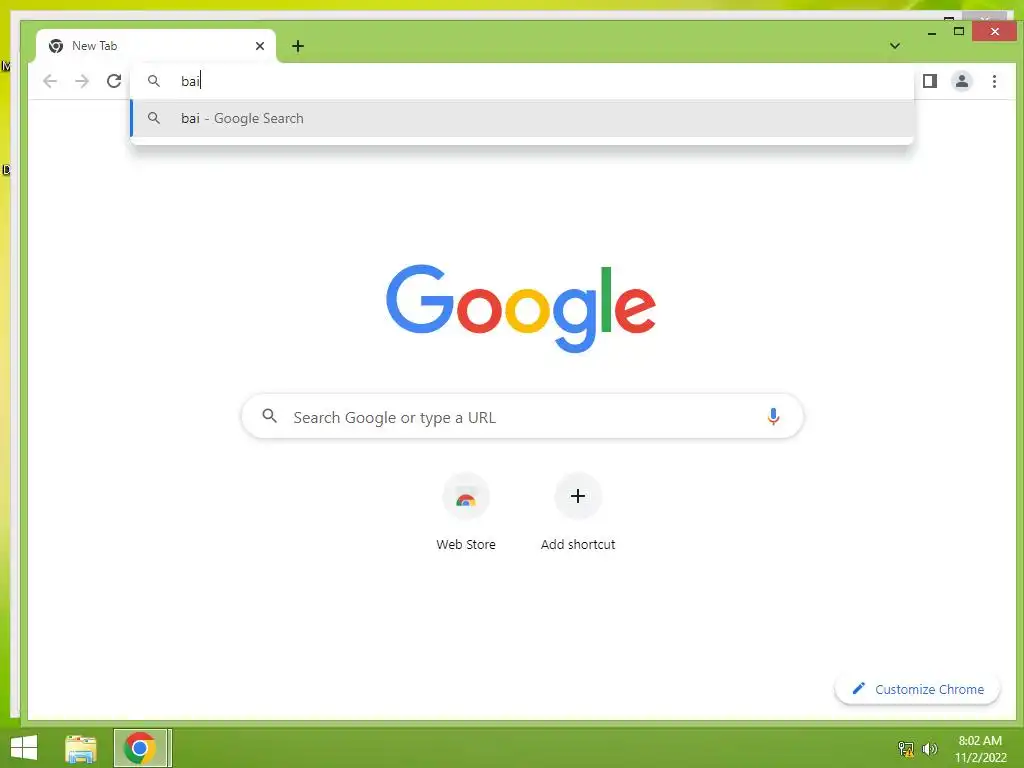Screen dimensions: 1024x768
Task: Click the Forward navigation arrow
Action: pyautogui.click(x=82, y=81)
